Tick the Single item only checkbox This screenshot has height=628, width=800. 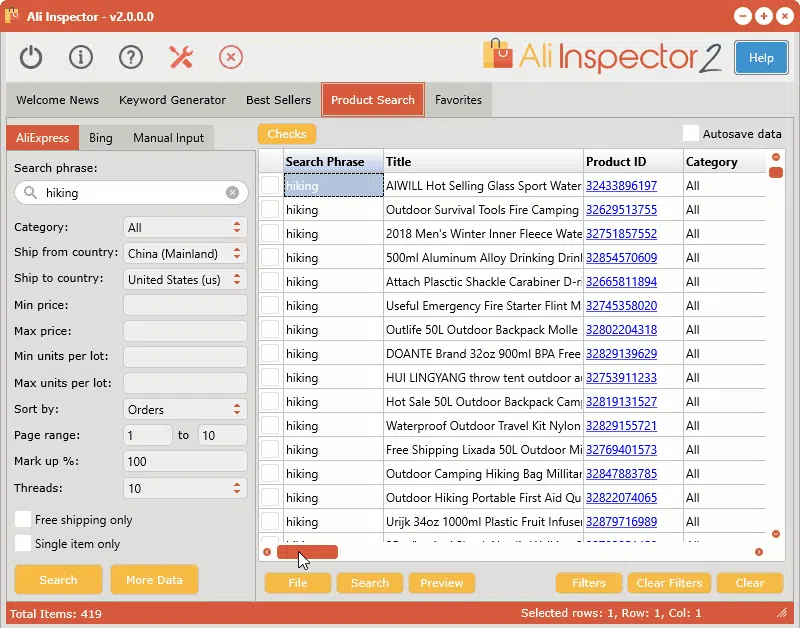tap(22, 543)
